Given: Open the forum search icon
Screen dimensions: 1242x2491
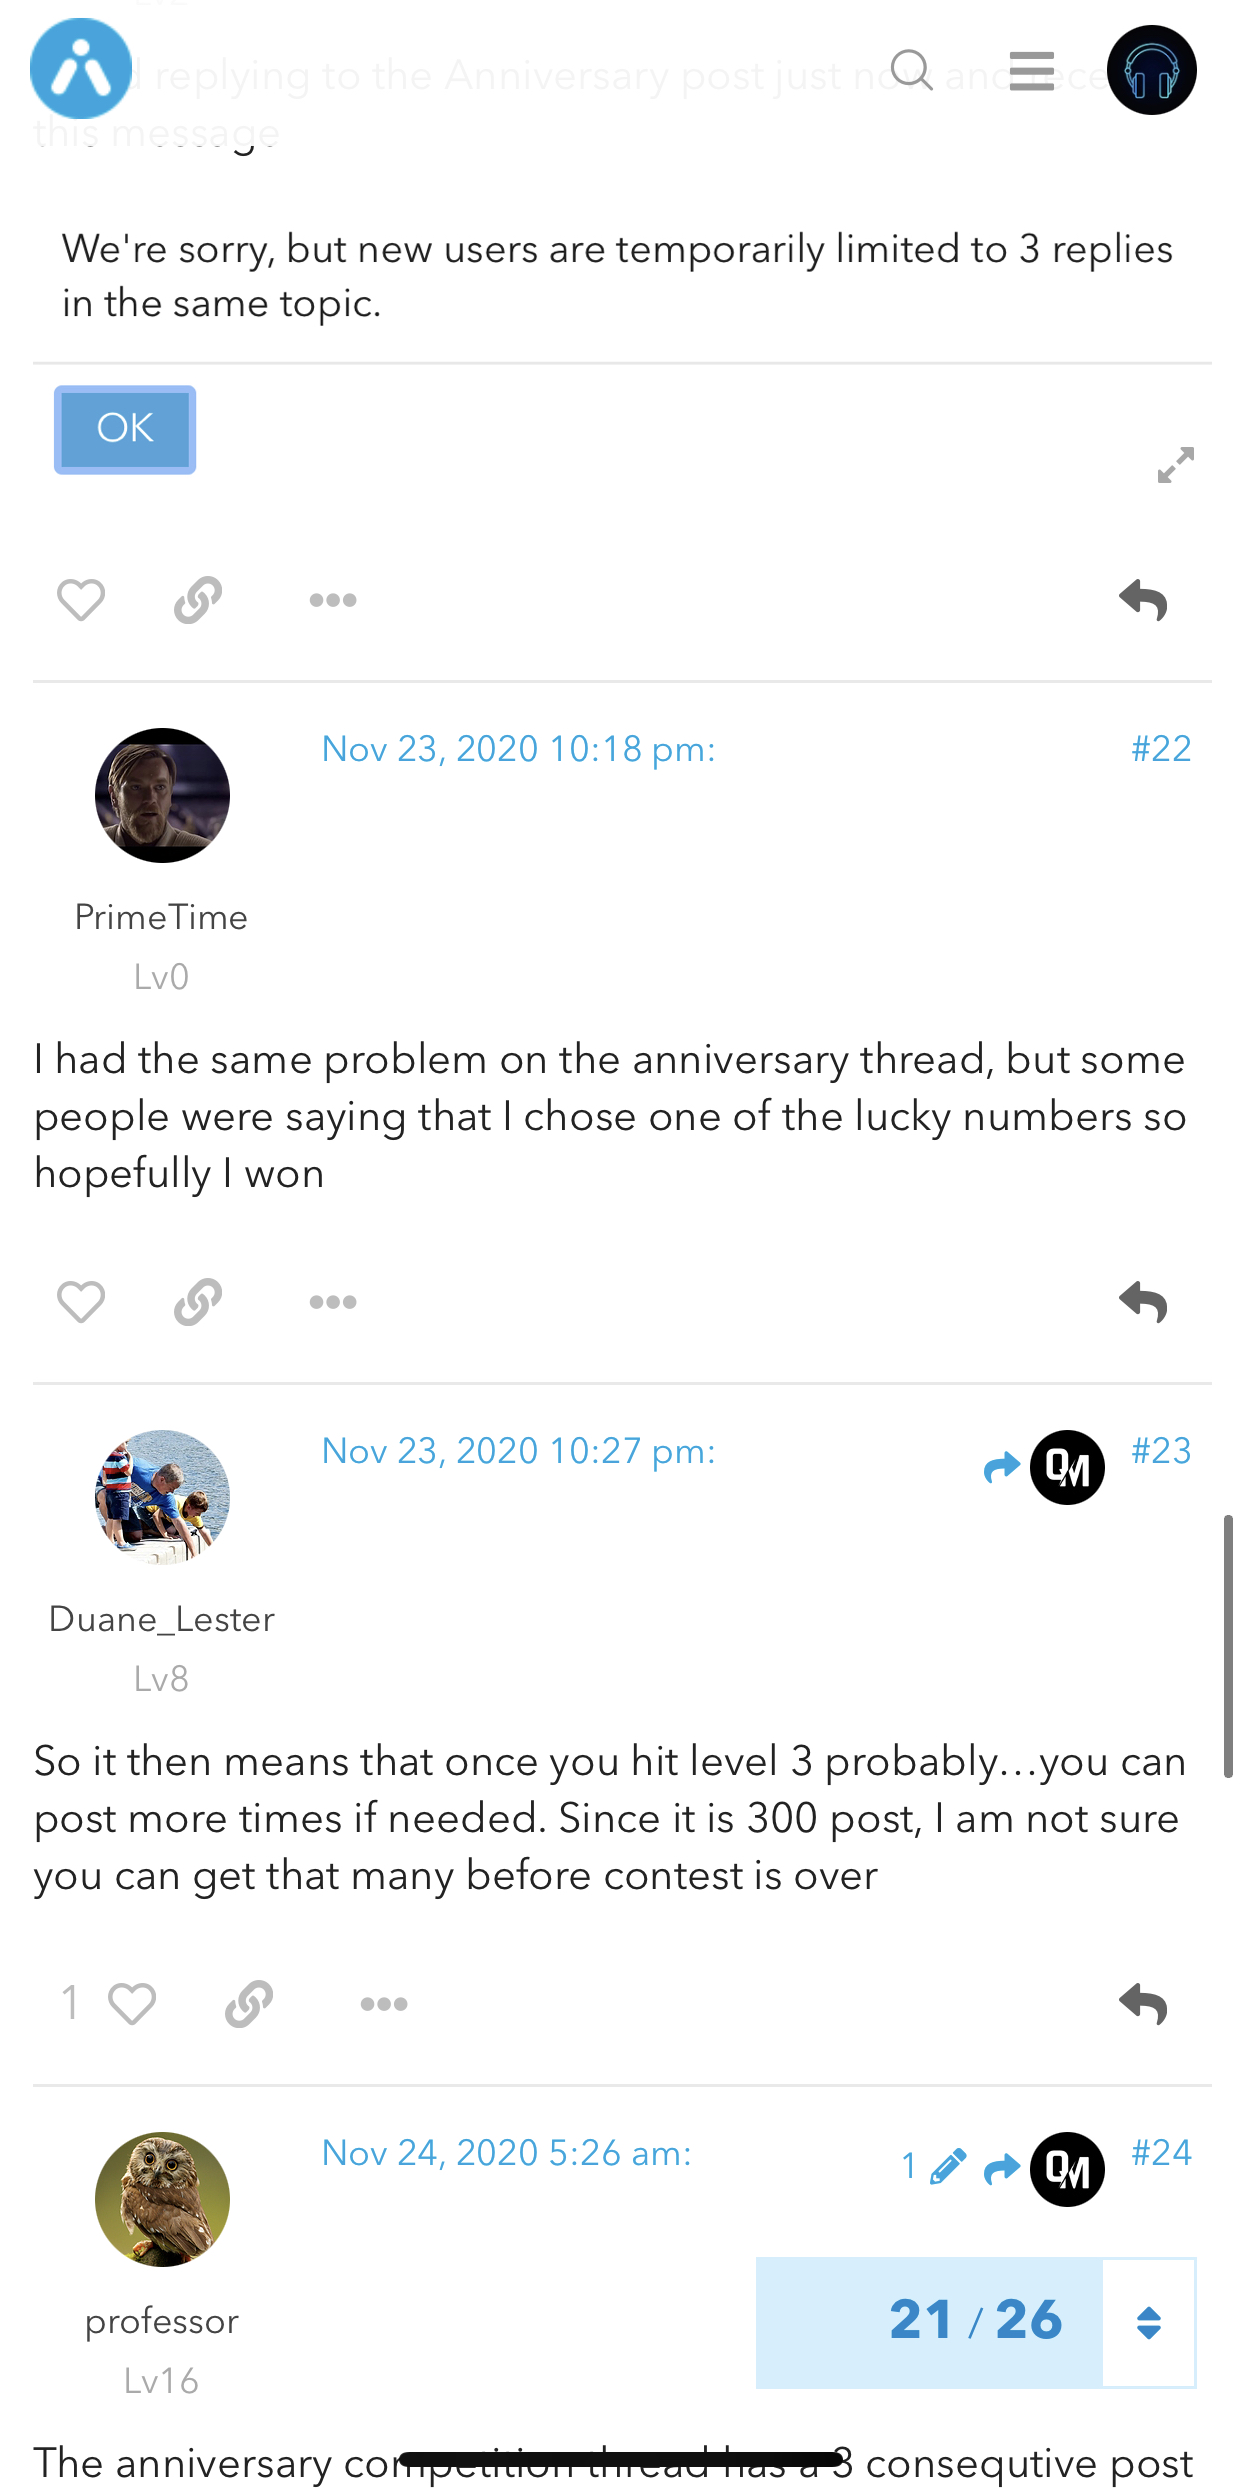Looking at the screenshot, I should pos(911,70).
